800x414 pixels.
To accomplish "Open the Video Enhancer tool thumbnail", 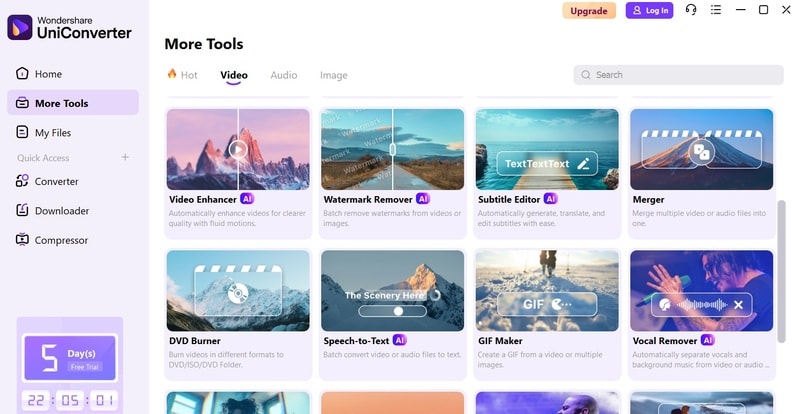I will (x=238, y=149).
